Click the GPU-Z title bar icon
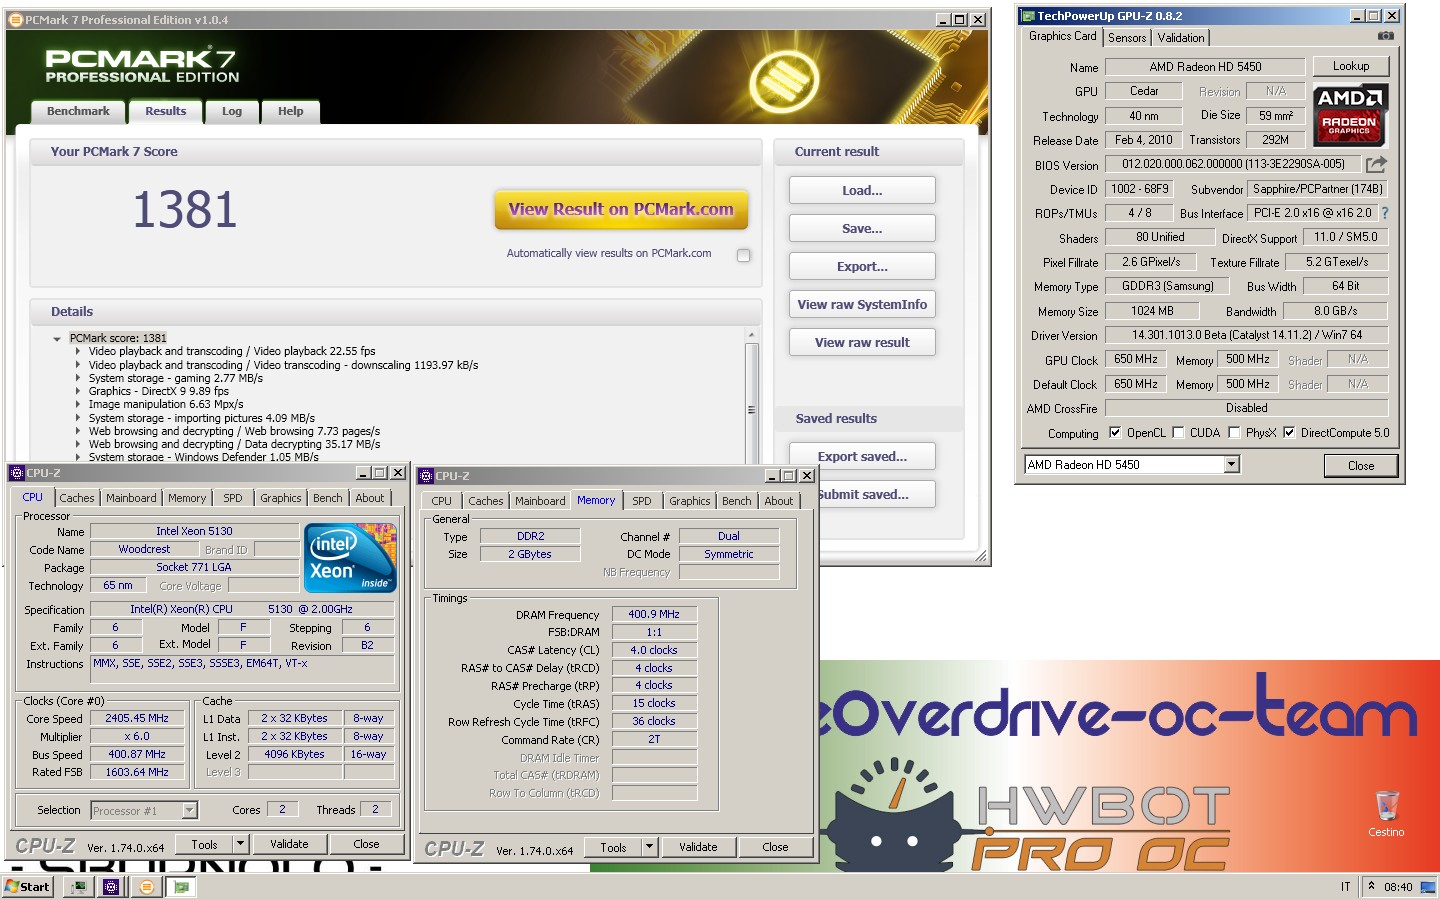This screenshot has height=900, width=1440. 1028,16
